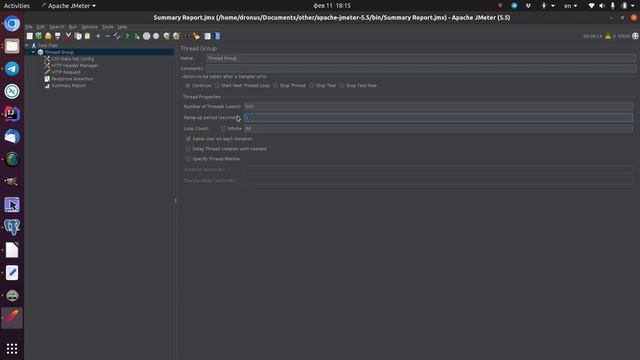
Task: Click the Clear results toolbar icon
Action: click(167, 36)
